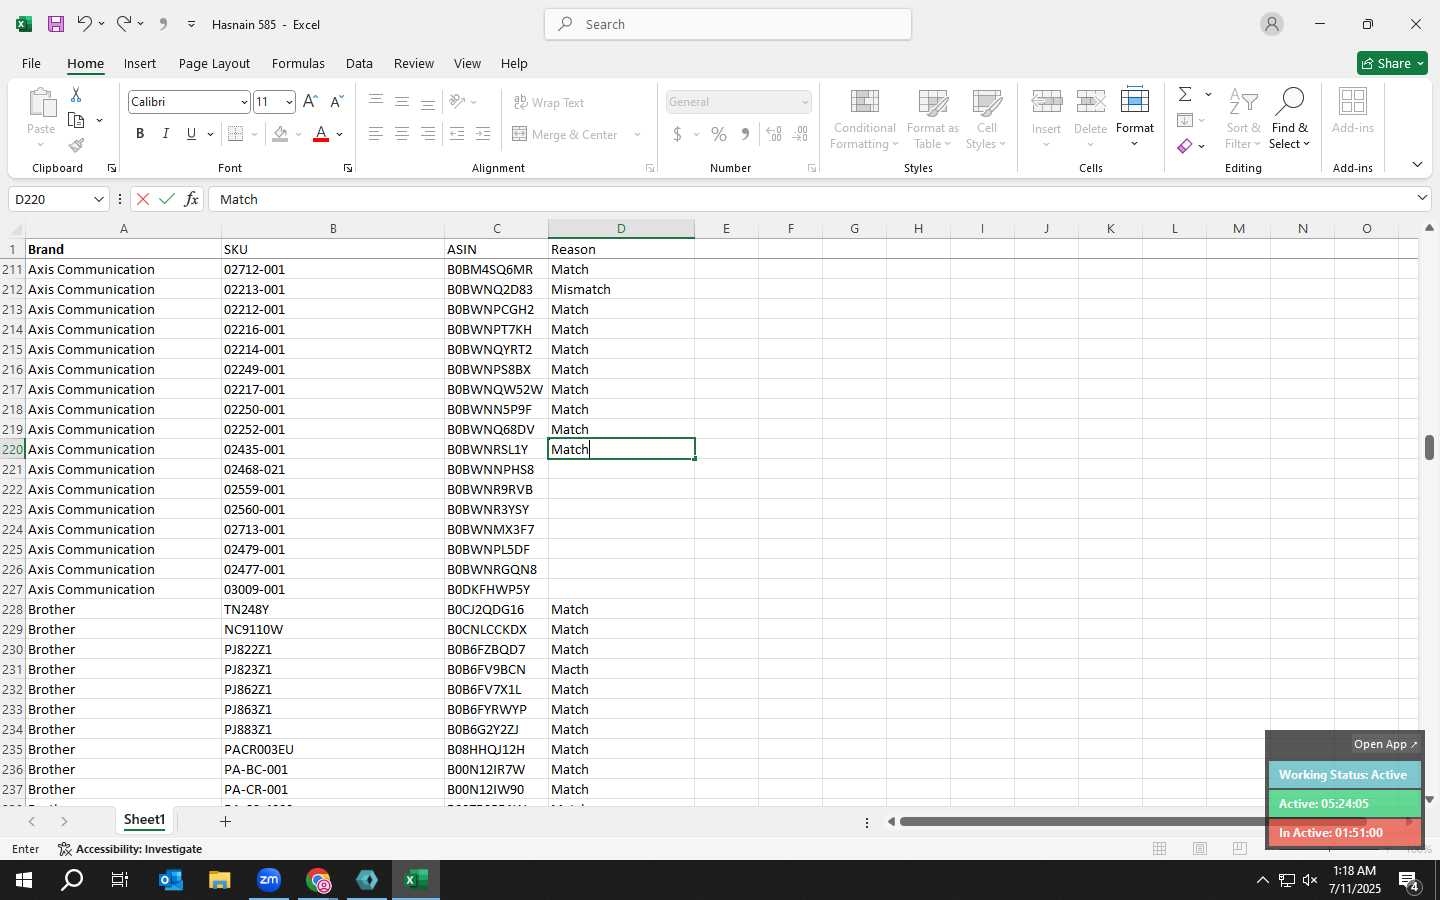Confirm entry with formula bar checkmark

click(x=167, y=199)
